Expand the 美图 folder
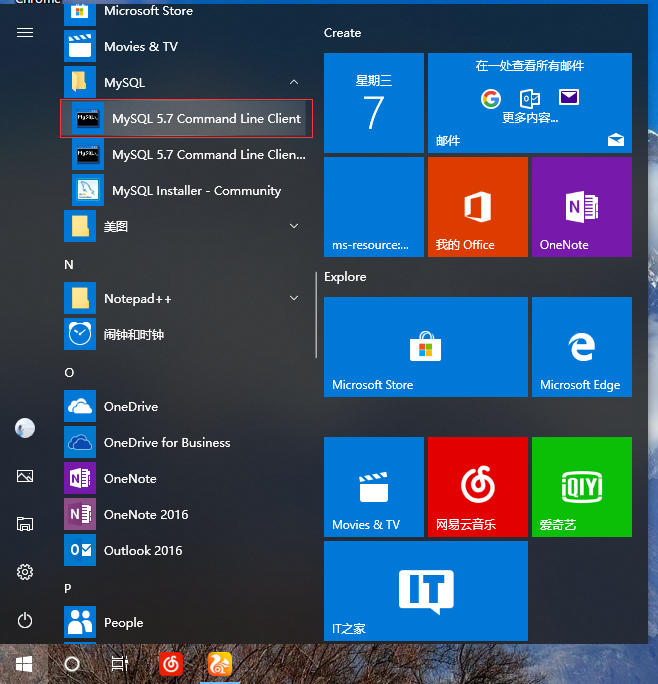 coord(294,226)
